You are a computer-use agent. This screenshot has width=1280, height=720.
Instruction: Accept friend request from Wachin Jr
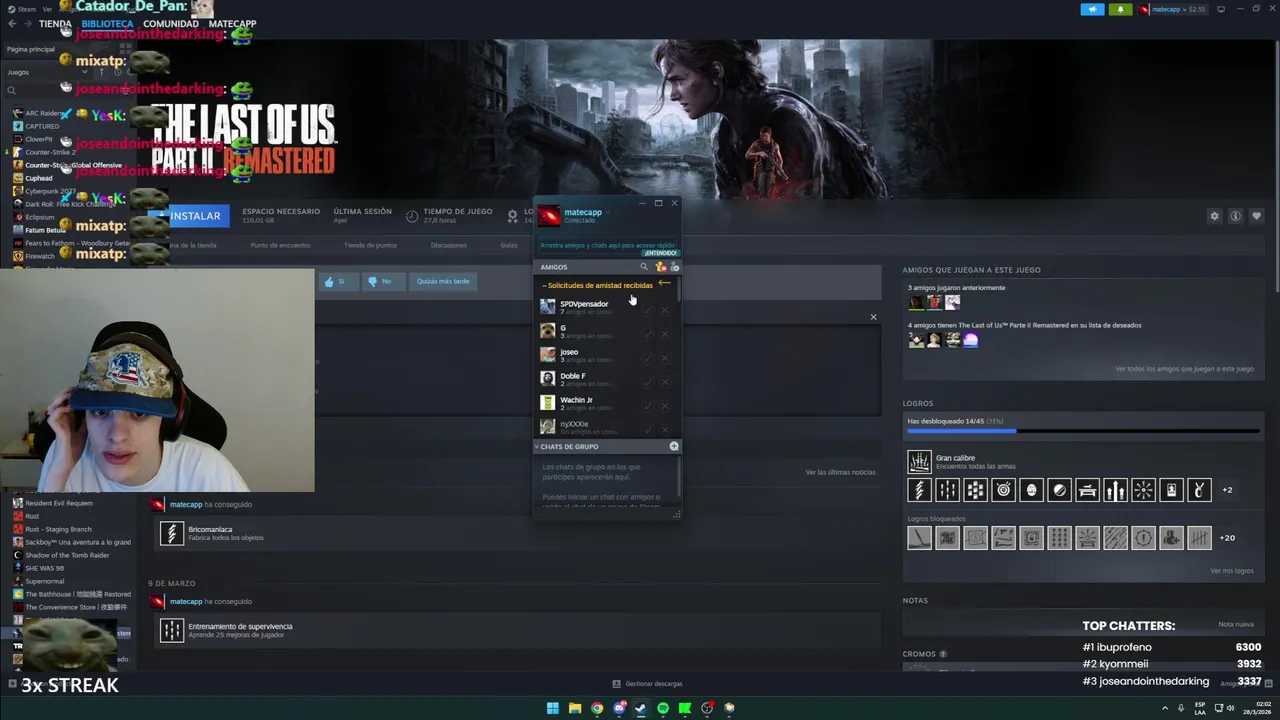(648, 406)
